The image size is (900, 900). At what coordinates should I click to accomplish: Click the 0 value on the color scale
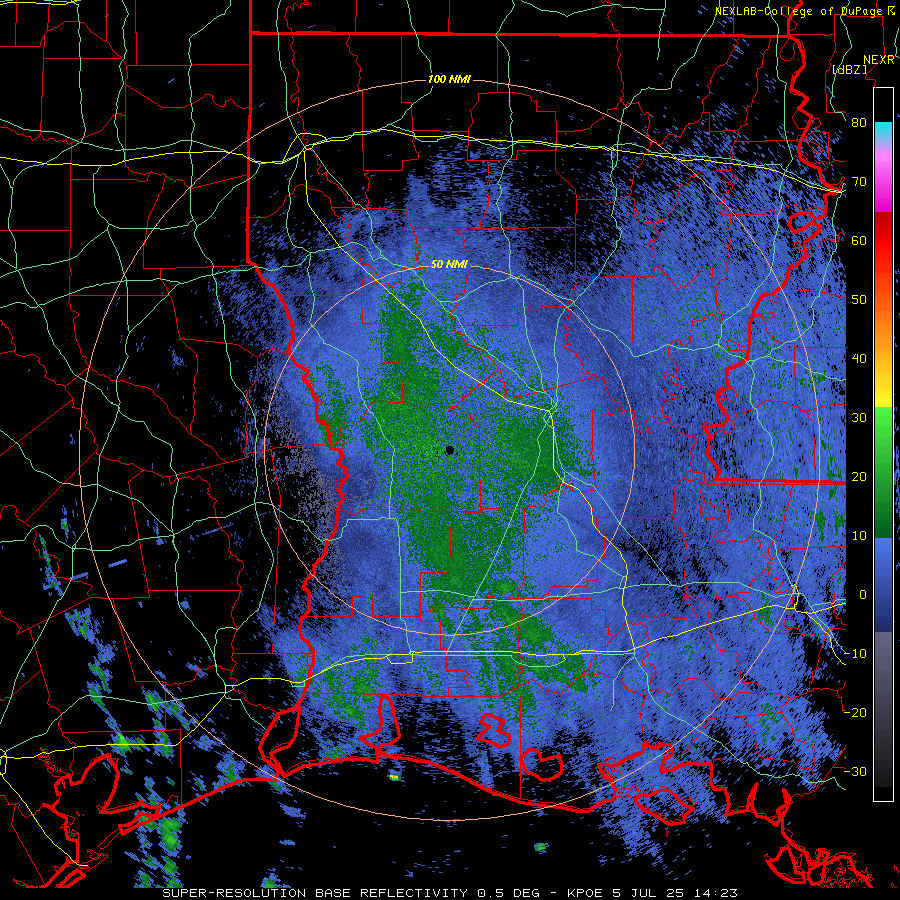coord(862,595)
